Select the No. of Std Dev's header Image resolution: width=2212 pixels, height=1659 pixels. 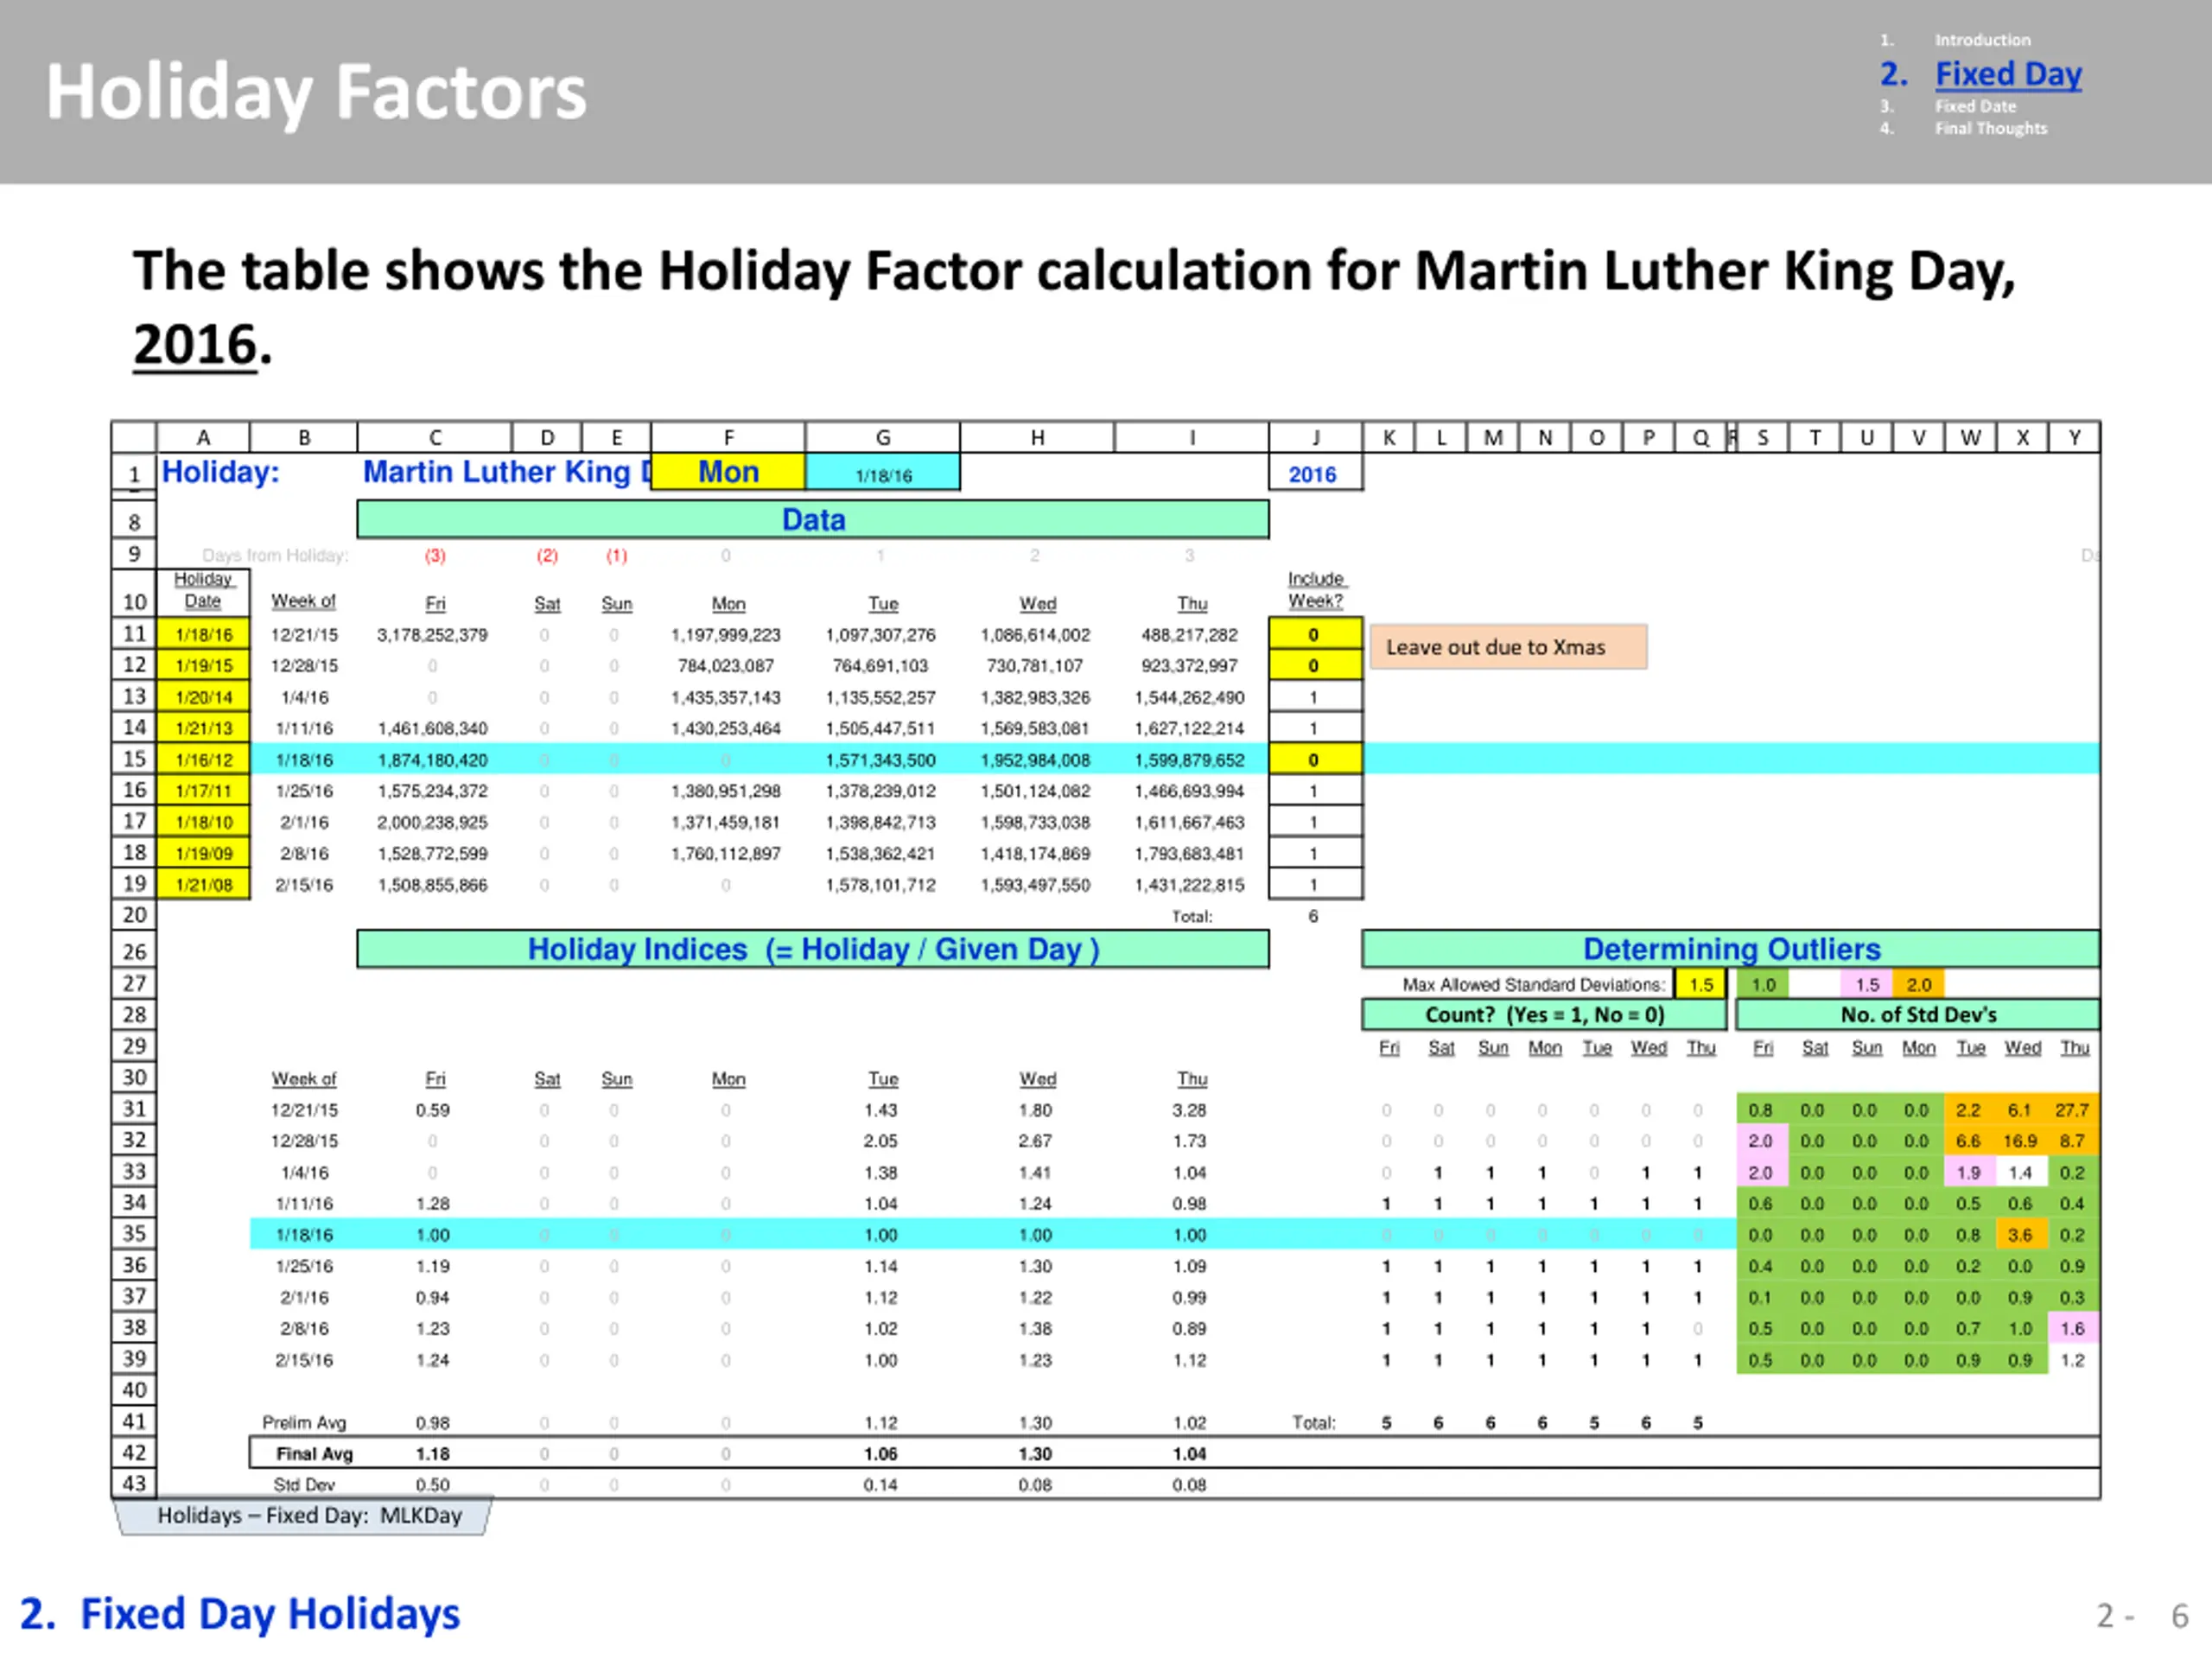pyautogui.click(x=1918, y=1015)
